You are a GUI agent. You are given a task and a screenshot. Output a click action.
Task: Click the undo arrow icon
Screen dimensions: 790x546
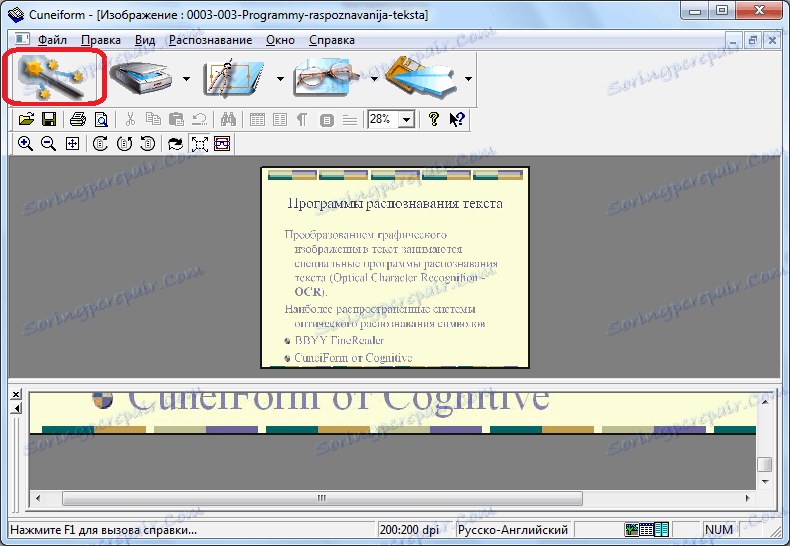tap(200, 119)
